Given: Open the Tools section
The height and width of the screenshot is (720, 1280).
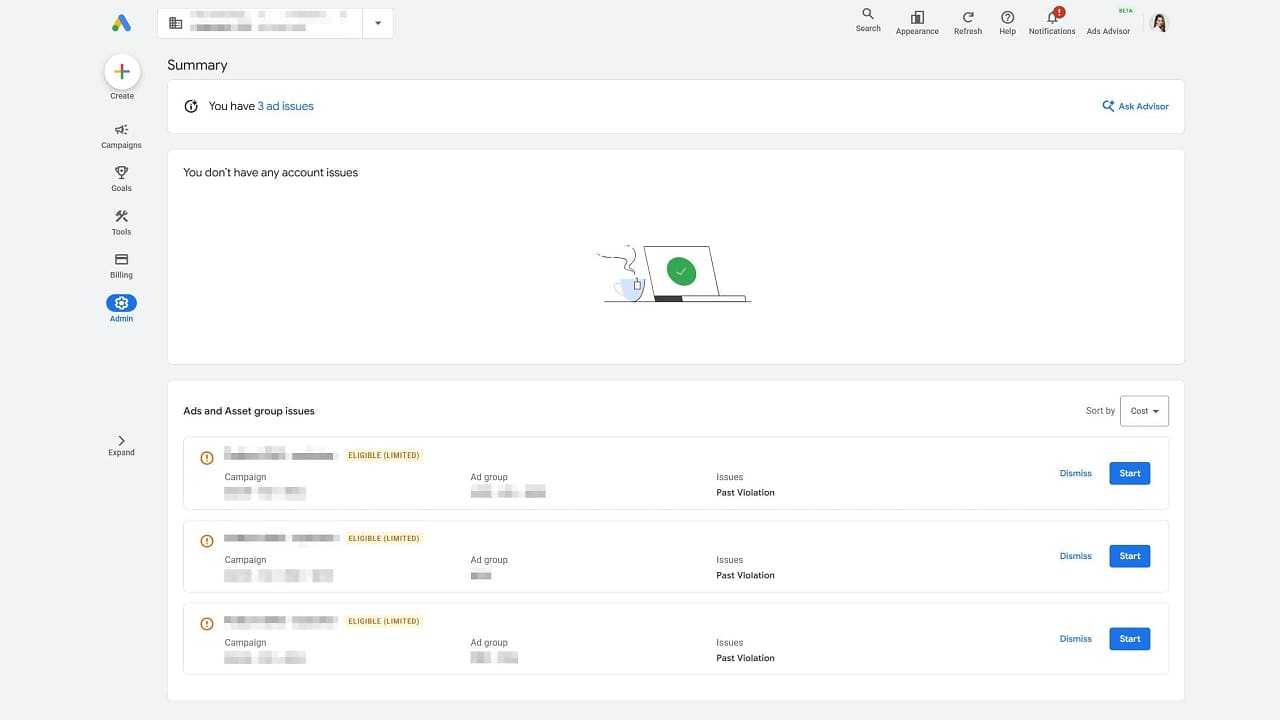Looking at the screenshot, I should (x=121, y=222).
